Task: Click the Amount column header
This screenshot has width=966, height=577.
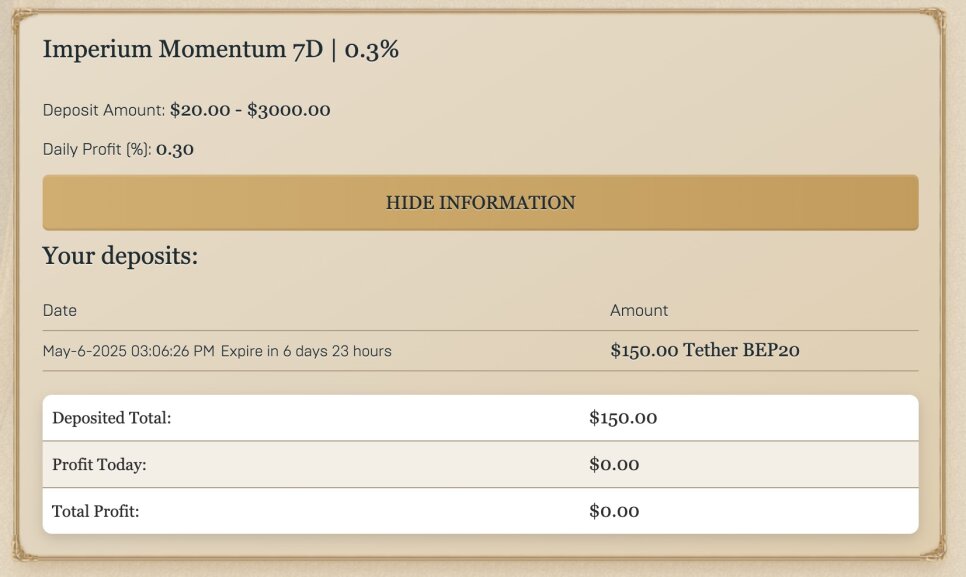Action: pyautogui.click(x=639, y=310)
